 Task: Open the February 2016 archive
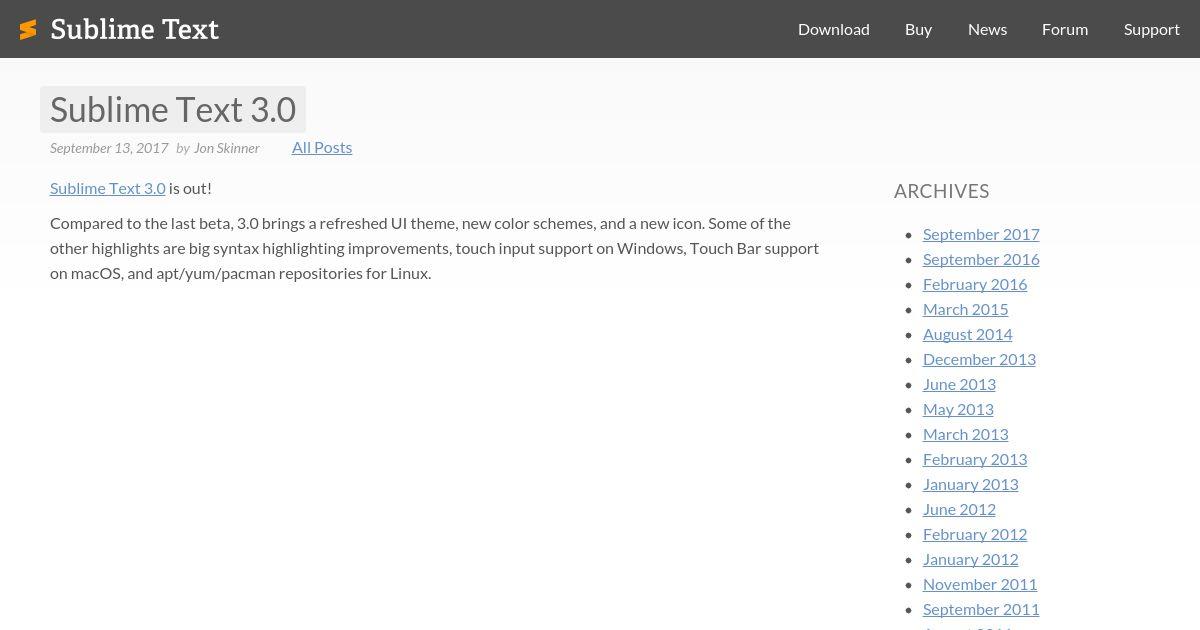(x=975, y=284)
